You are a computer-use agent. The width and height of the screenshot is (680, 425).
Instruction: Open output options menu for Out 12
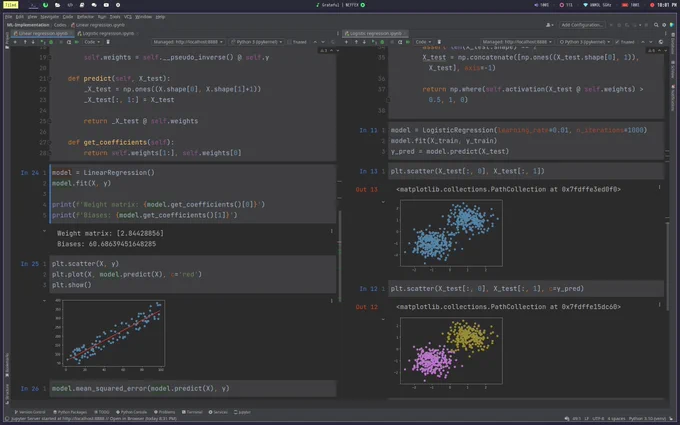coord(660,305)
